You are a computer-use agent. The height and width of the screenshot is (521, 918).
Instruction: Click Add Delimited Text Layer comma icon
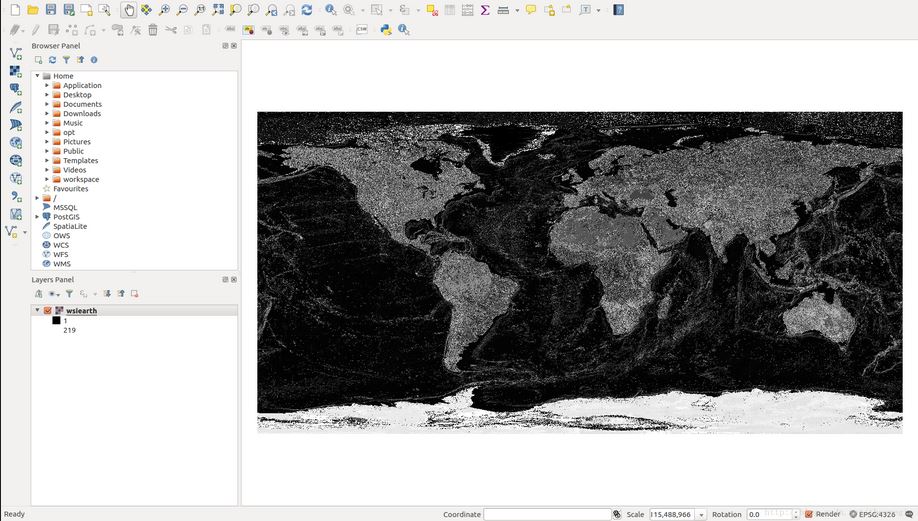coord(16,196)
